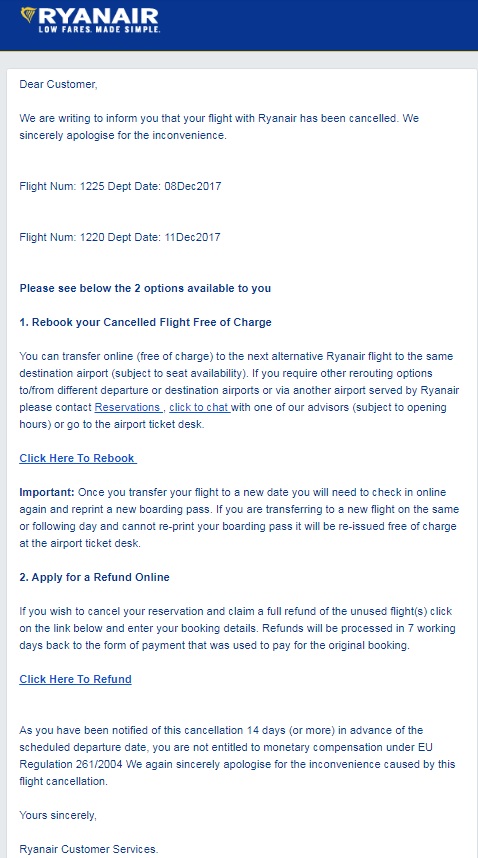
Task: Click 'Please see below the 2 options' heading
Action: tap(145, 288)
